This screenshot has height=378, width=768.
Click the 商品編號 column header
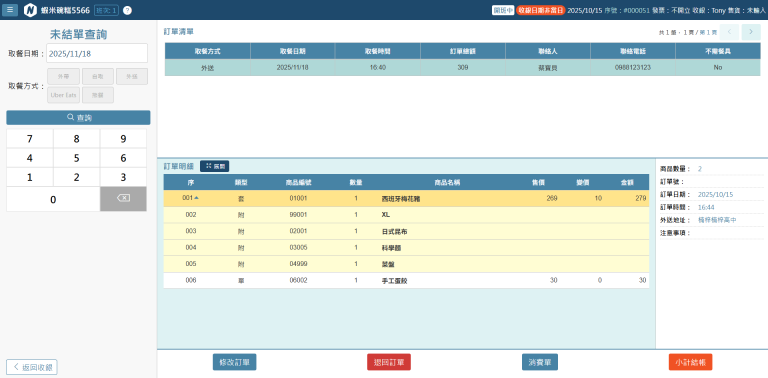coord(298,182)
